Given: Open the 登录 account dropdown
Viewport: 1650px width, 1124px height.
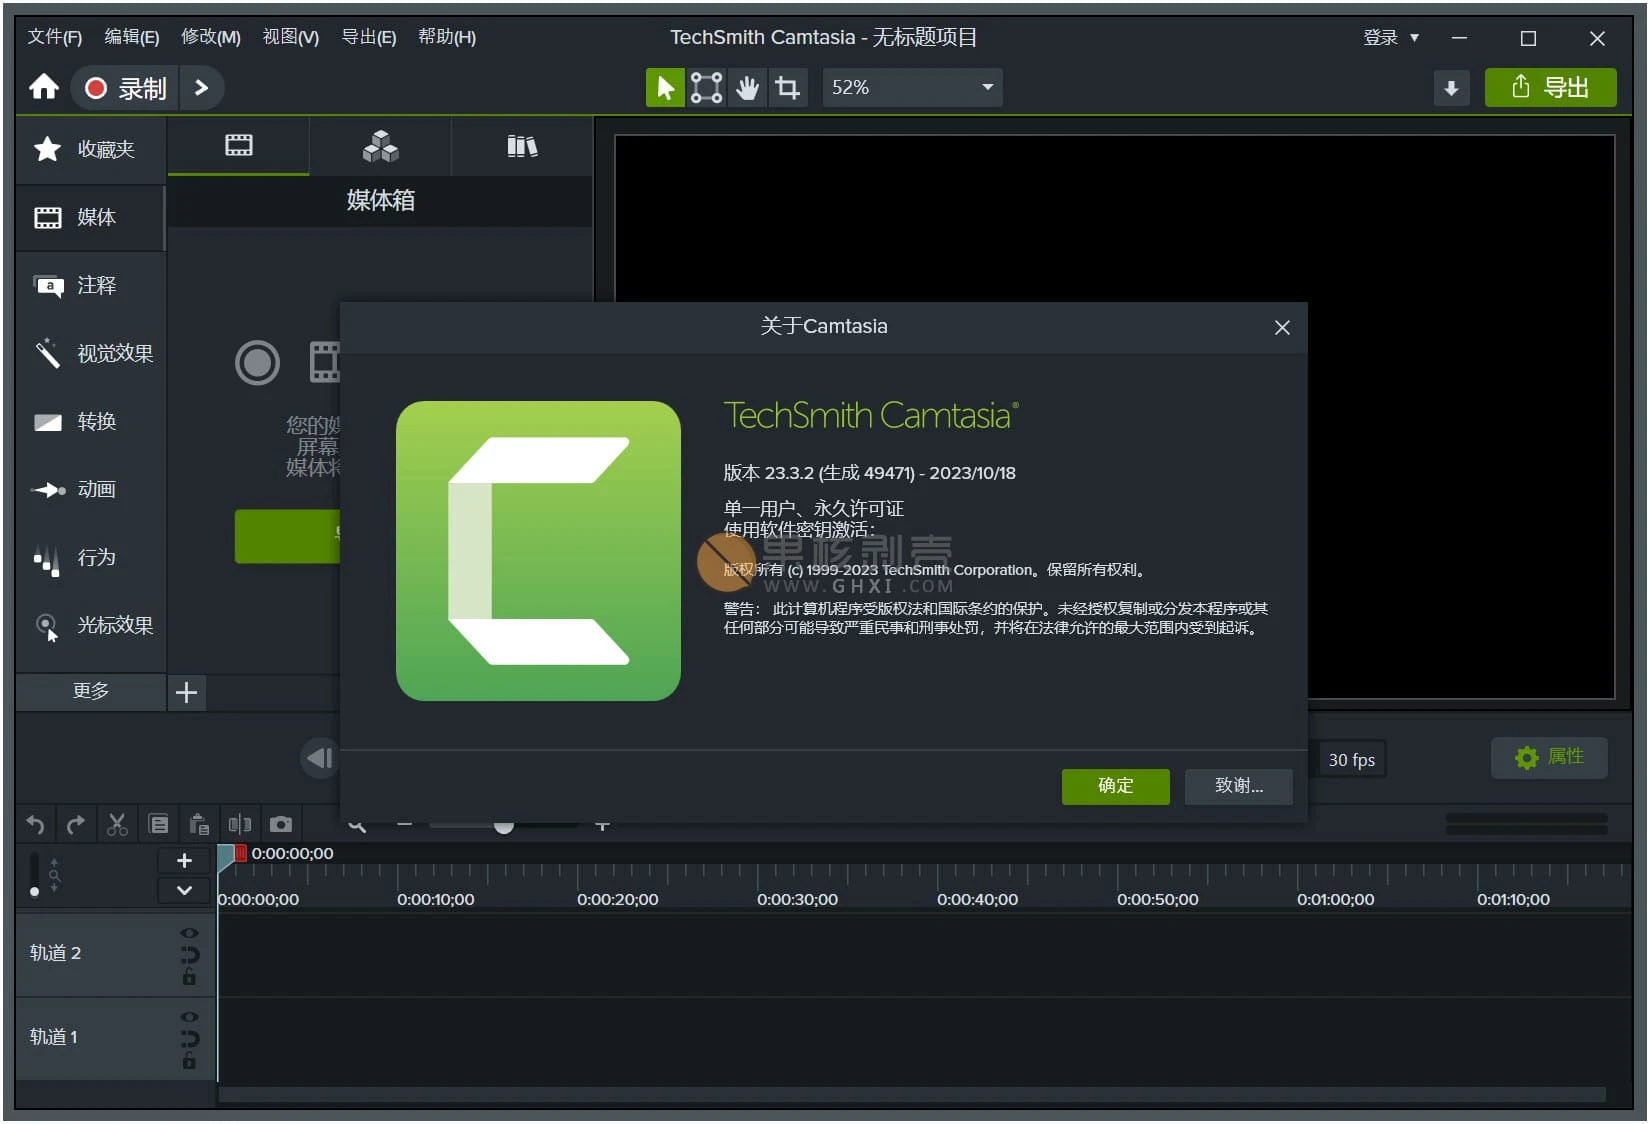Looking at the screenshot, I should coord(1391,37).
